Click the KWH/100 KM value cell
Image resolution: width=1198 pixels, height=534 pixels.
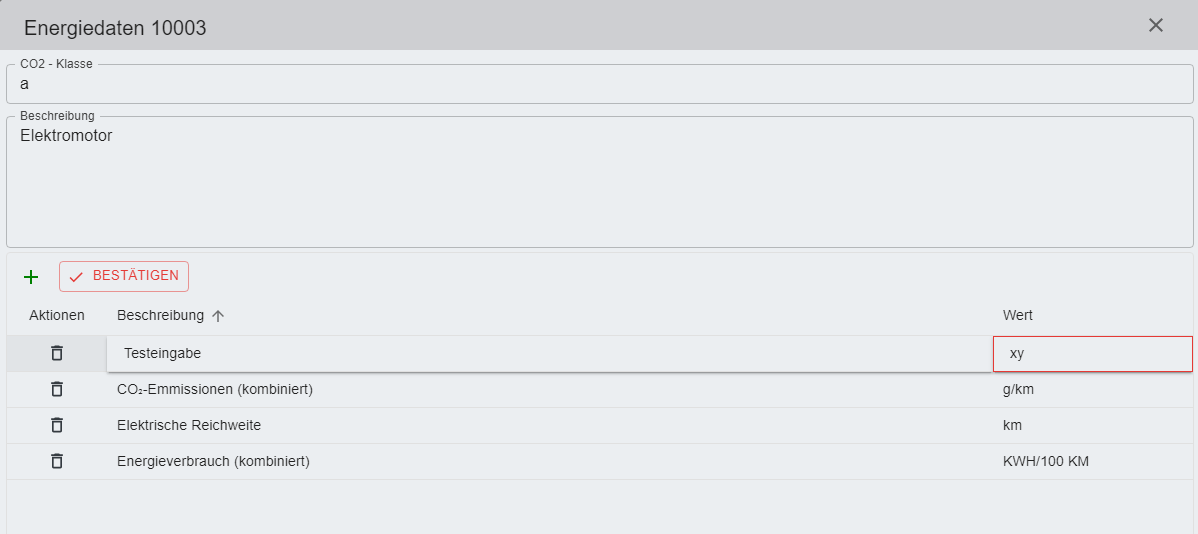1048,461
